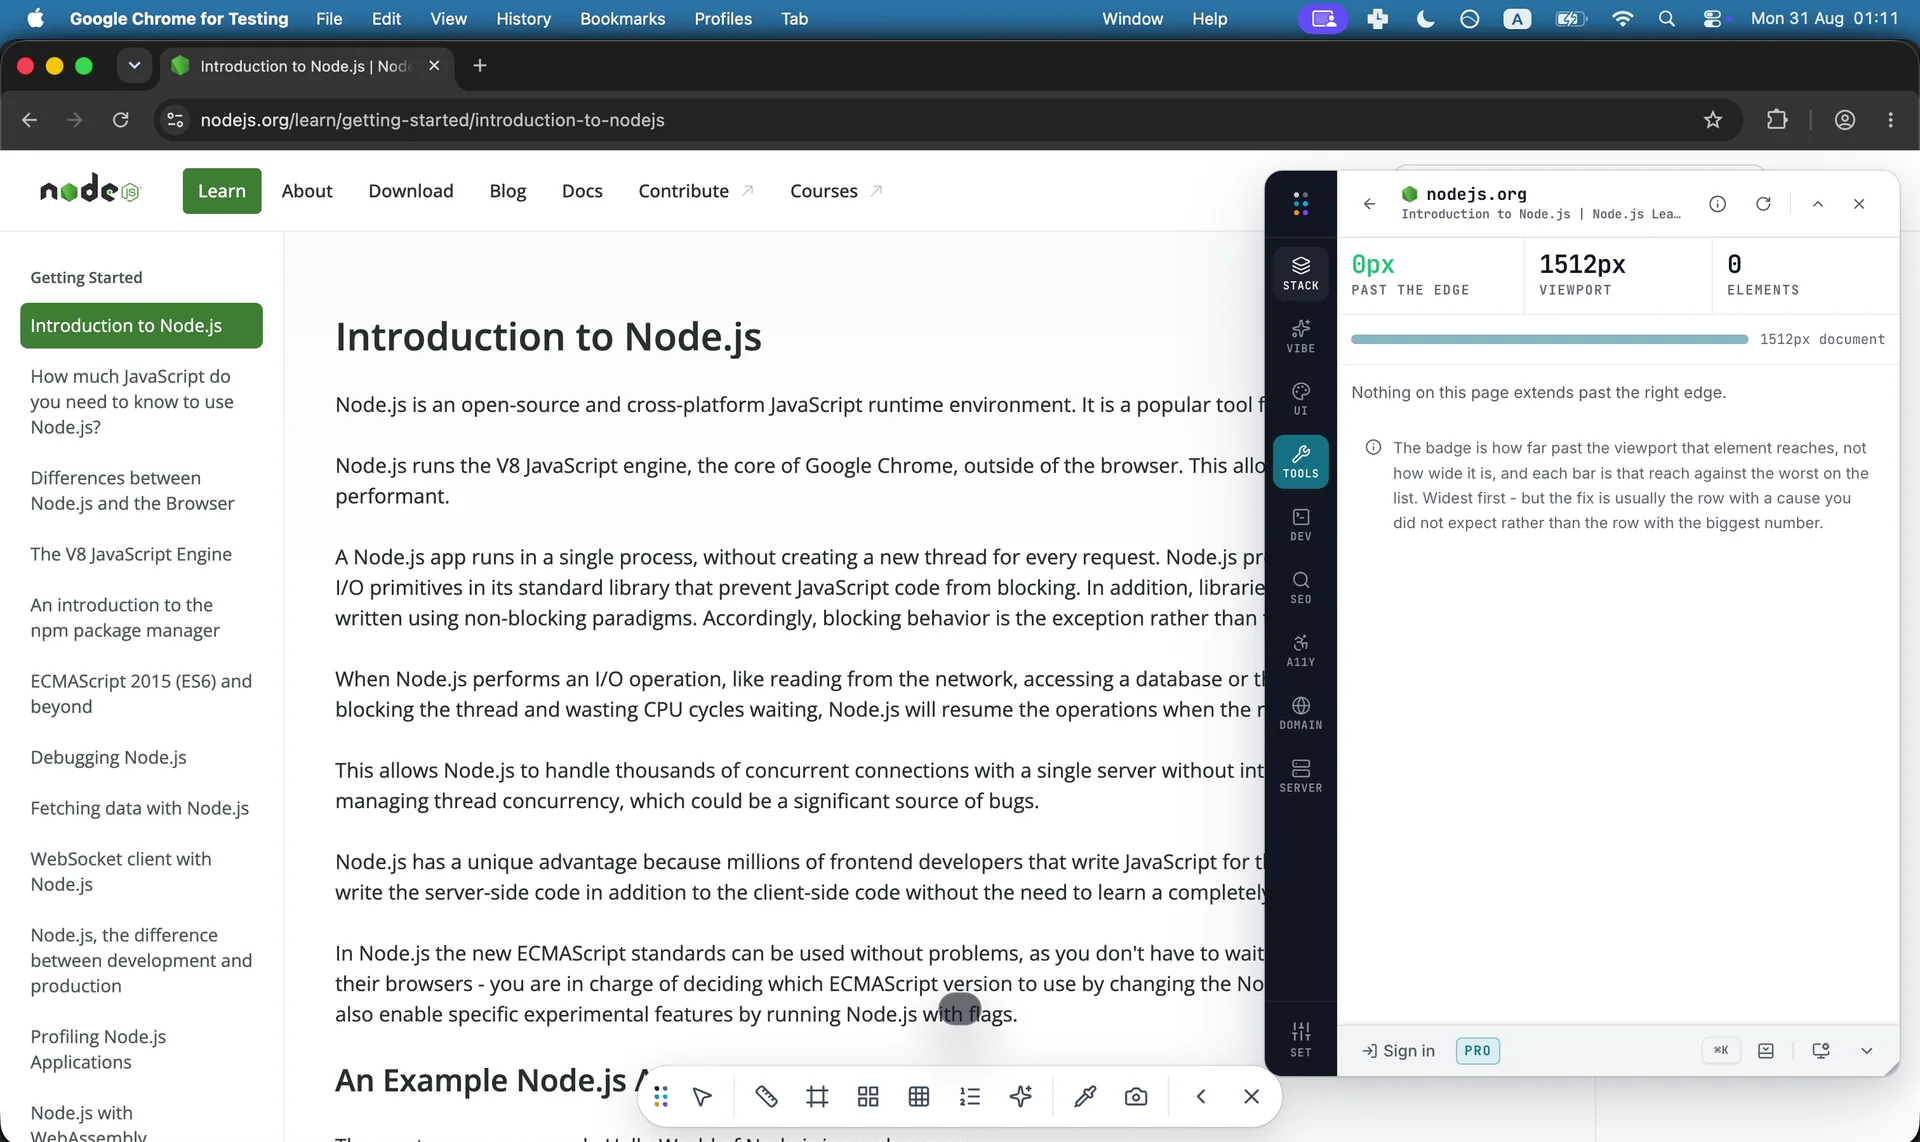Viewport: 1920px width, 1142px height.
Task: Open the File menu in the menu bar
Action: [x=329, y=19]
